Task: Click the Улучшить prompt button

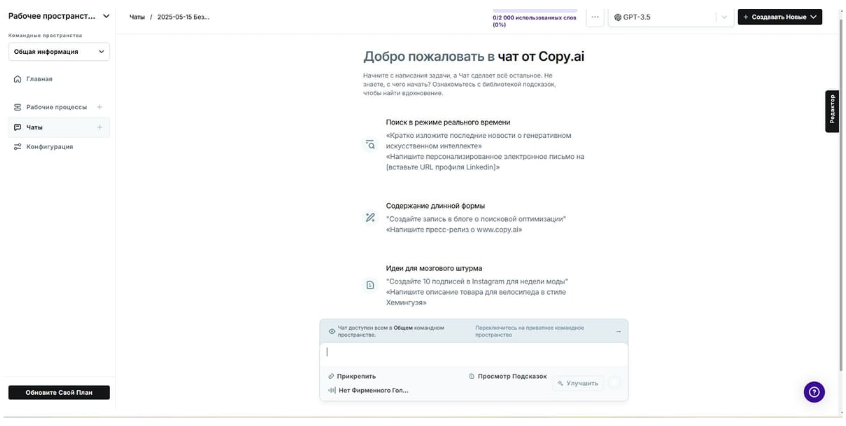Action: click(x=578, y=383)
